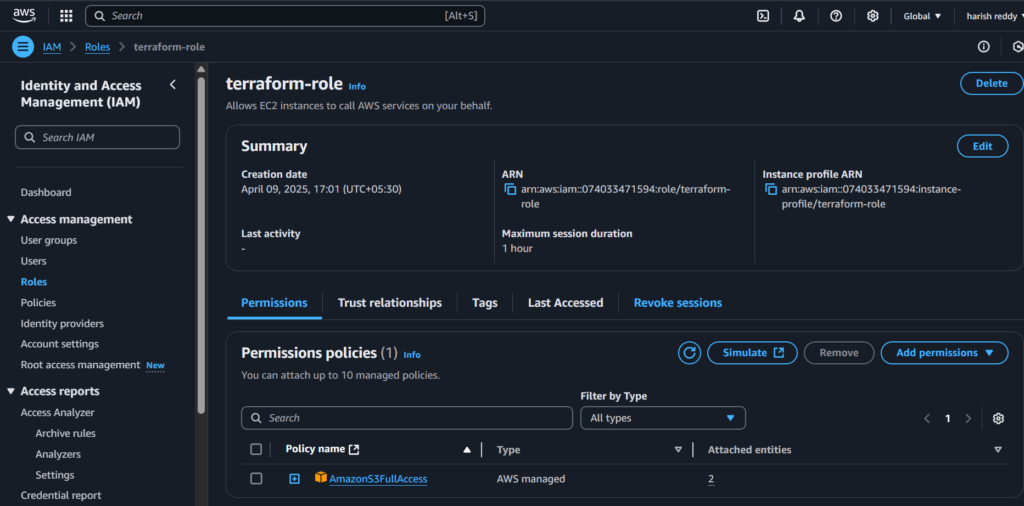Open Credential report in the sidebar
This screenshot has height=506, width=1024.
[x=61, y=496]
